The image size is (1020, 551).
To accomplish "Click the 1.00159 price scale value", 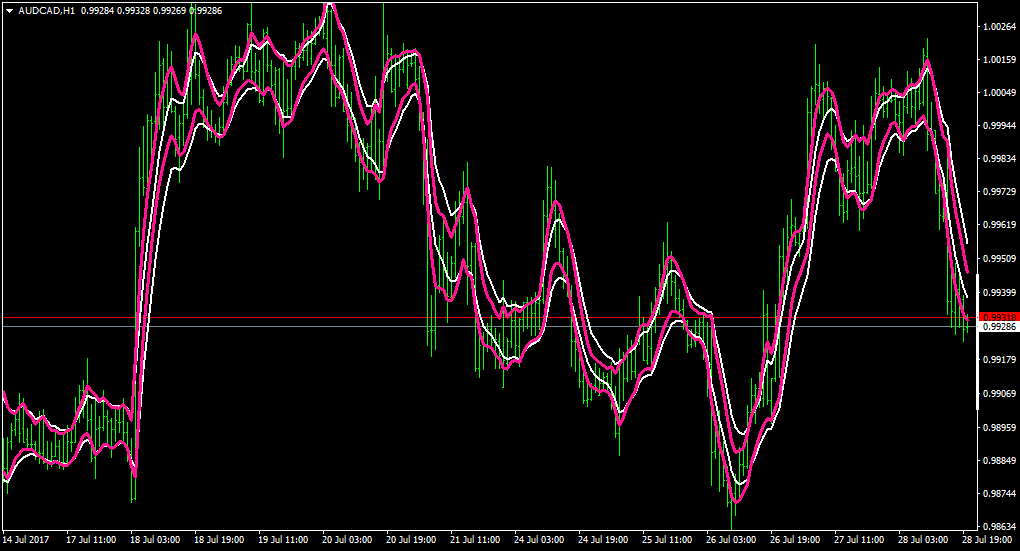I will click(x=1000, y=60).
